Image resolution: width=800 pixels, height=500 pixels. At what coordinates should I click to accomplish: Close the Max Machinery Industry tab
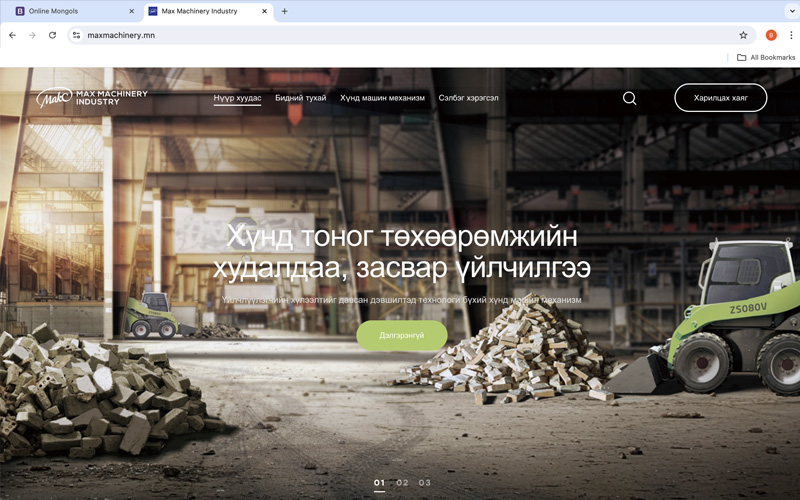coord(264,11)
